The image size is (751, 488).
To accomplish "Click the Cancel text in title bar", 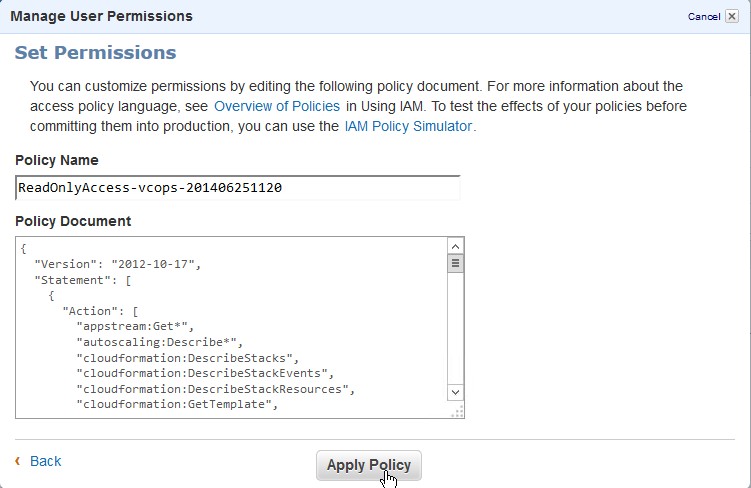I will (x=704, y=17).
